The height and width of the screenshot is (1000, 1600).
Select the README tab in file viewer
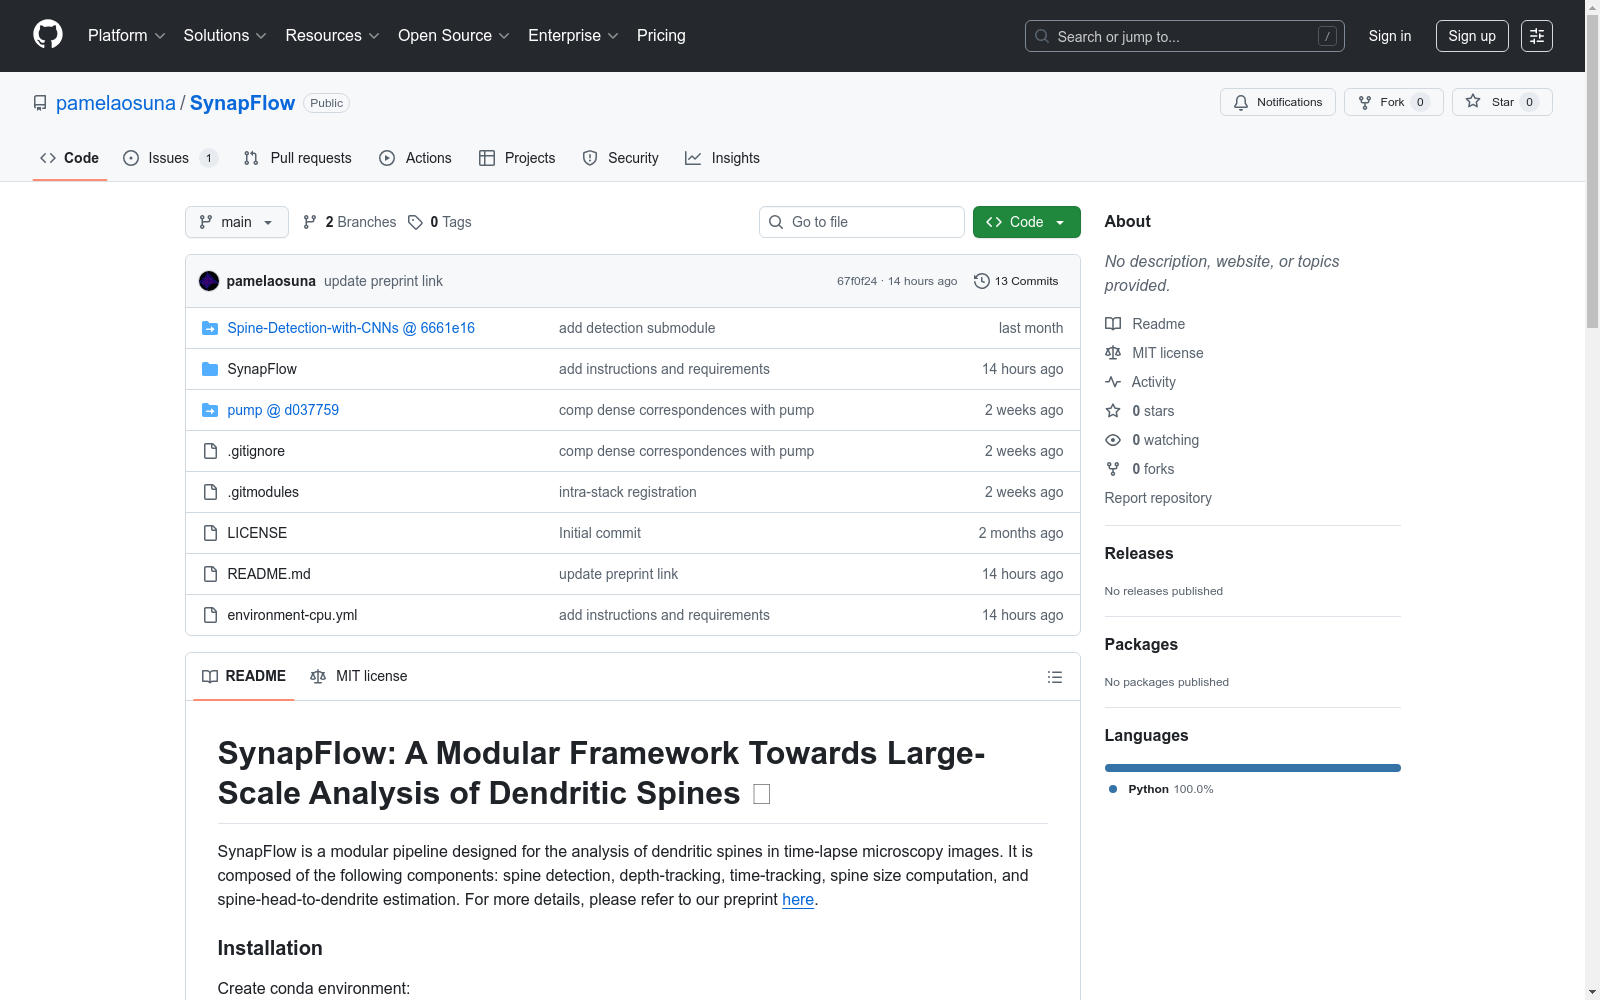click(x=244, y=676)
